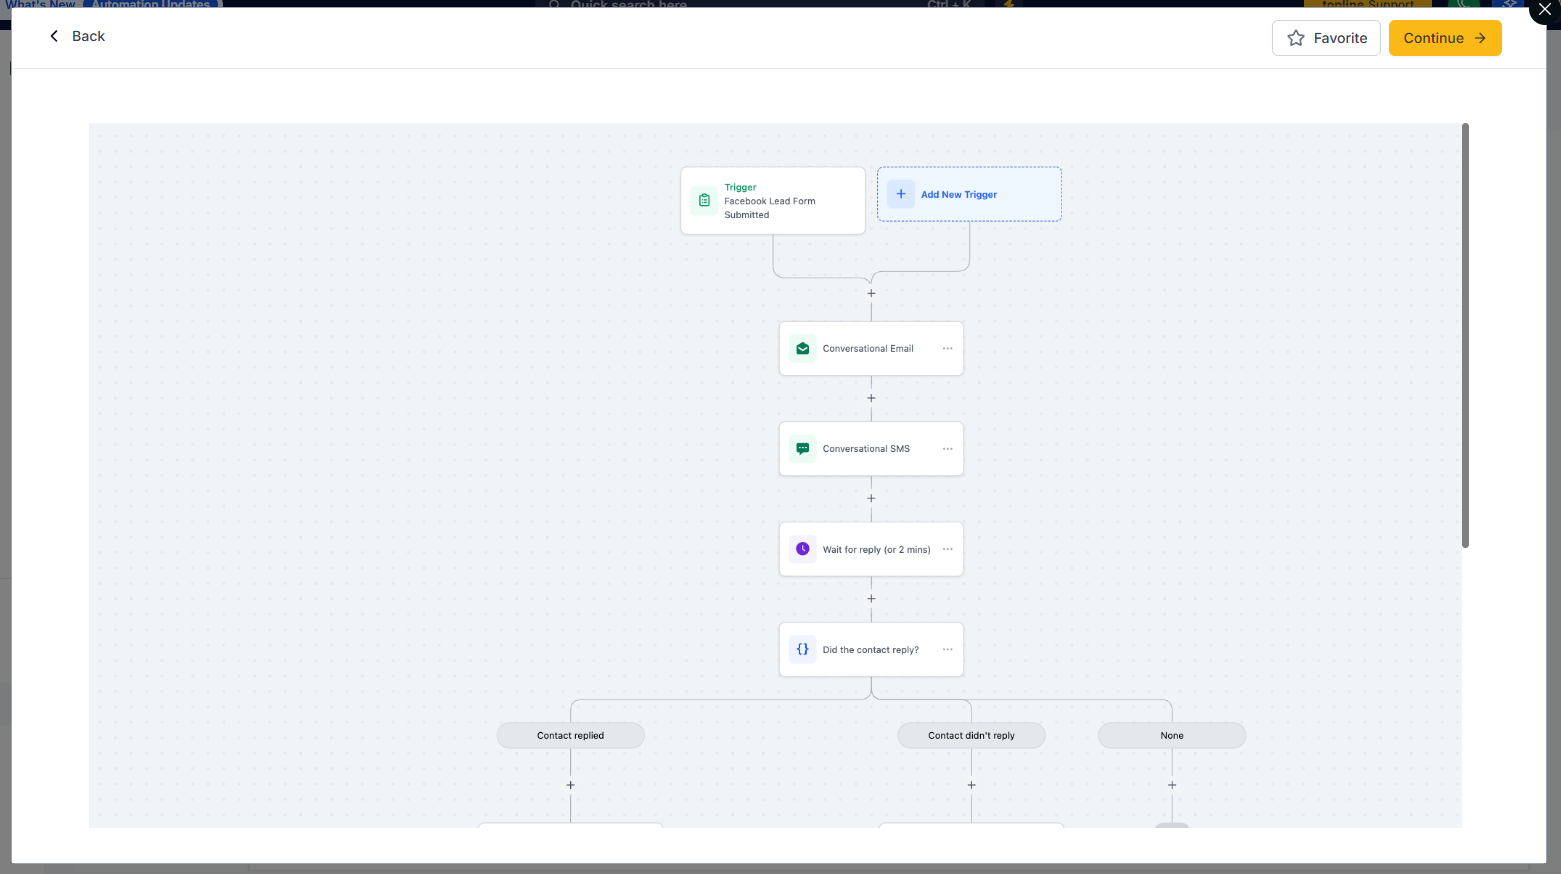Screen dimensions: 1561x874
Task: Click the Continue arrow icon
Action: [x=1480, y=38]
